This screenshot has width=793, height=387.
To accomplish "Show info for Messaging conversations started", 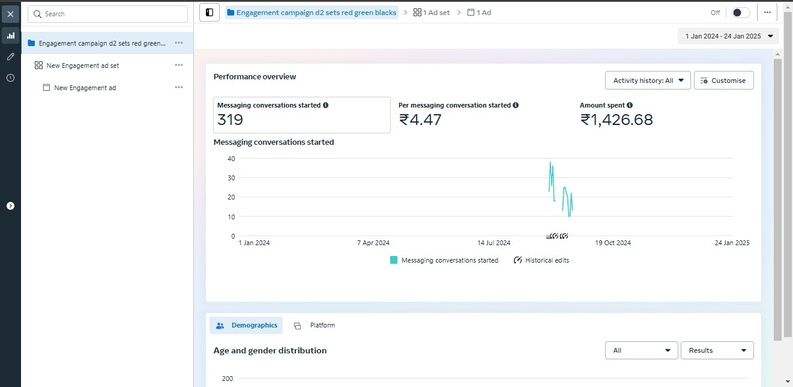I will tap(326, 105).
